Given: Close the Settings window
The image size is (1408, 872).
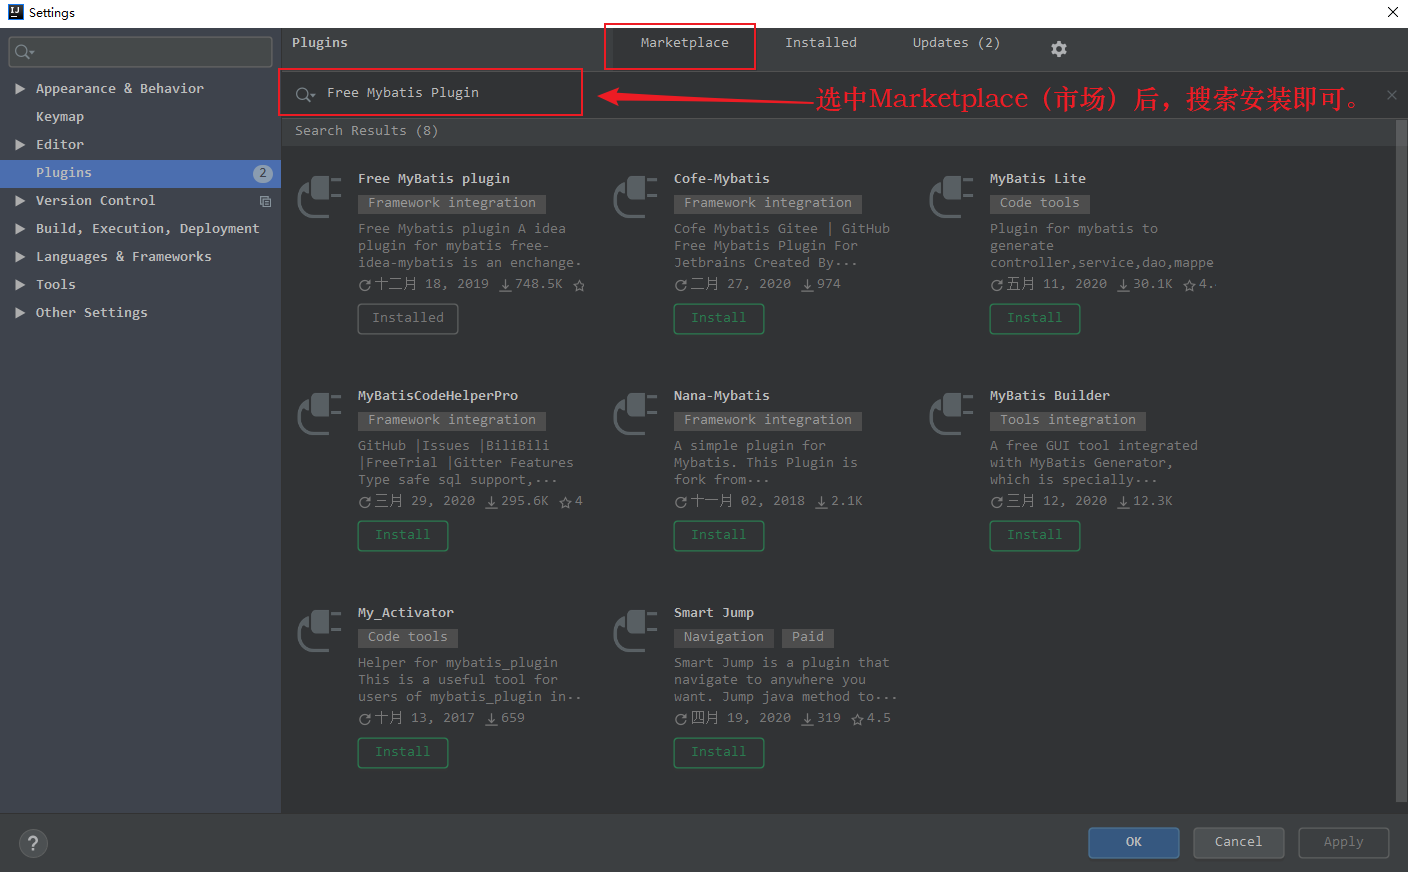Looking at the screenshot, I should (1392, 13).
